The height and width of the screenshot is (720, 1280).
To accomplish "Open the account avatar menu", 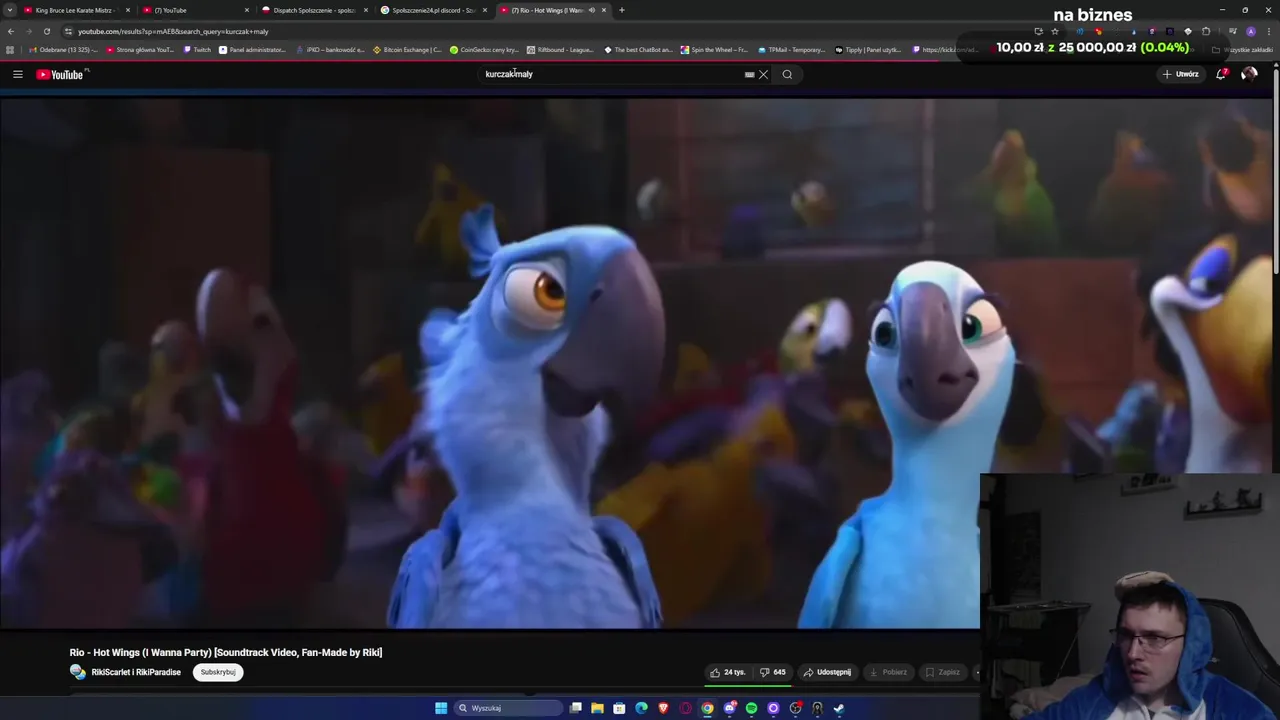I will click(x=1249, y=74).
